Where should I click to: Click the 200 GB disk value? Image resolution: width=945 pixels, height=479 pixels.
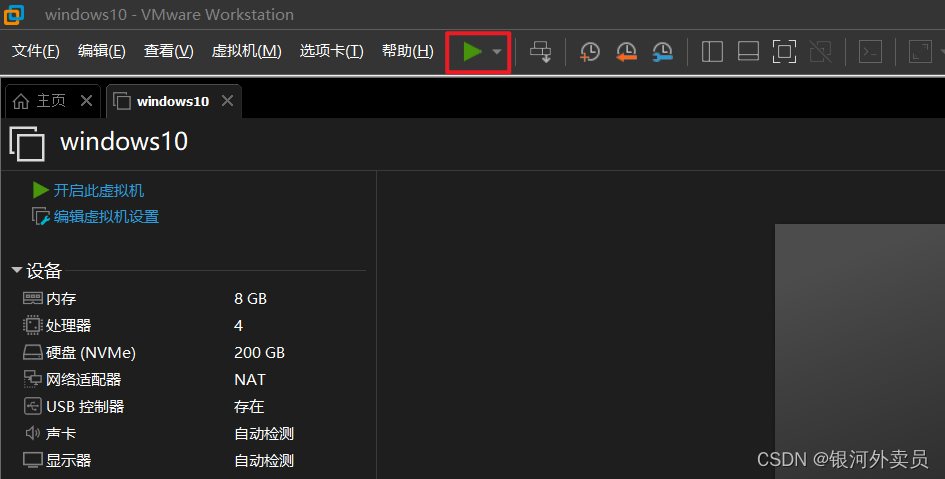tap(259, 352)
